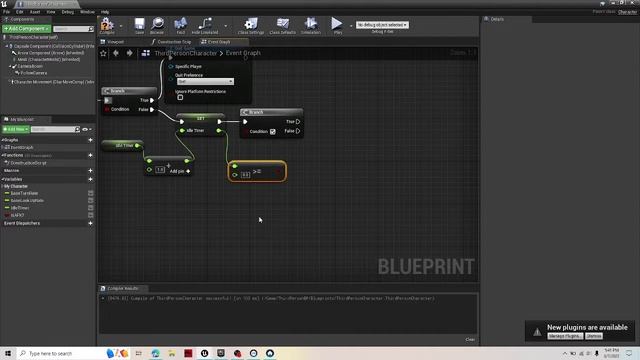640x360 pixels.
Task: Click Hide Unrelated toolbar icon
Action: click(x=205, y=25)
